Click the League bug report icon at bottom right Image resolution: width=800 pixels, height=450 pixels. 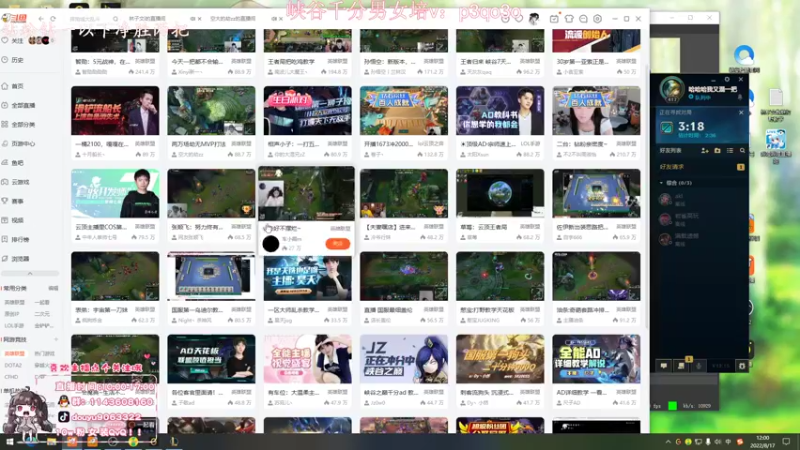click(742, 366)
